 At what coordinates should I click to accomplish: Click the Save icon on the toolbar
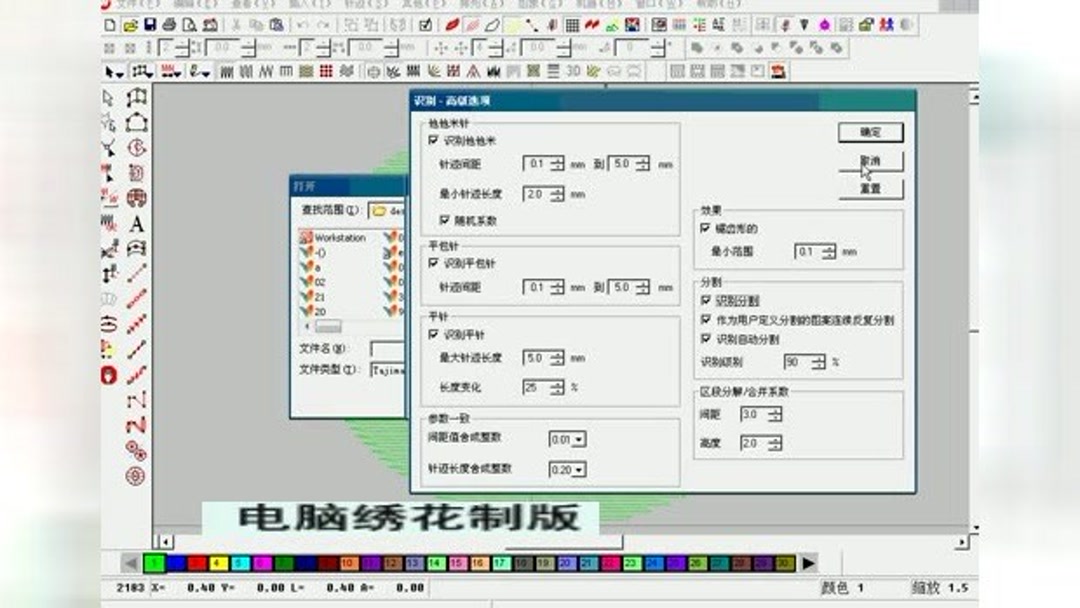151,25
